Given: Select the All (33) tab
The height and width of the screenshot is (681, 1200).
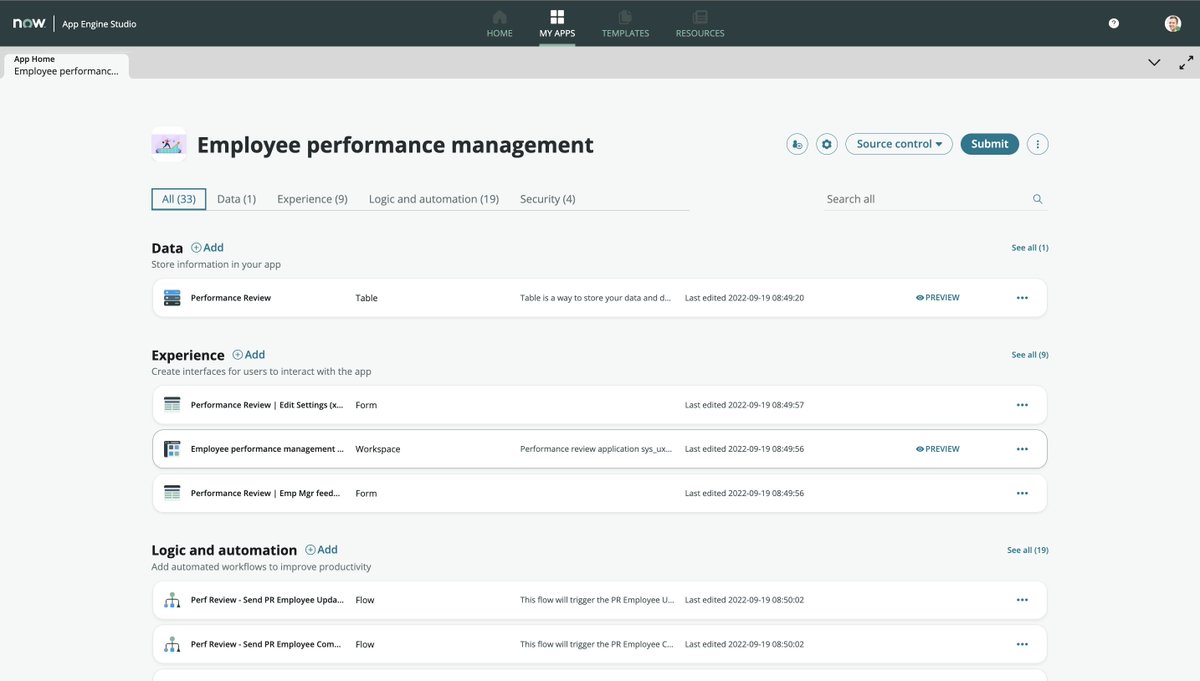Looking at the screenshot, I should (179, 199).
